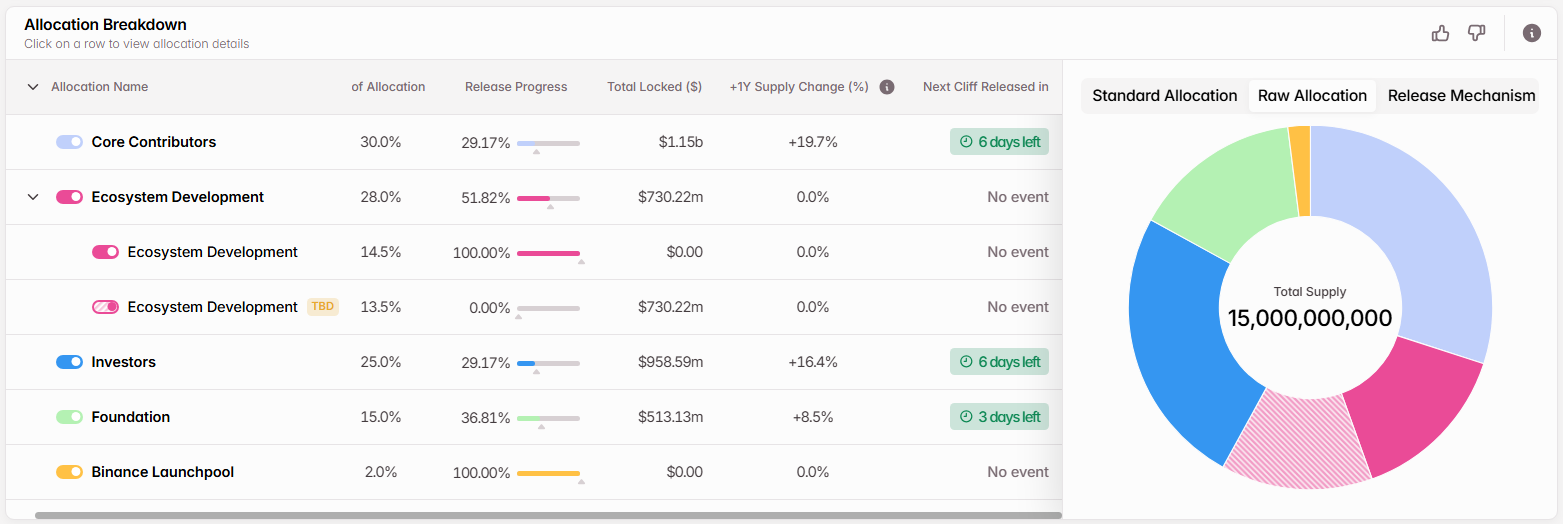Click the Foundation row clock icon
Screen dimensions: 1563x524
point(966,417)
